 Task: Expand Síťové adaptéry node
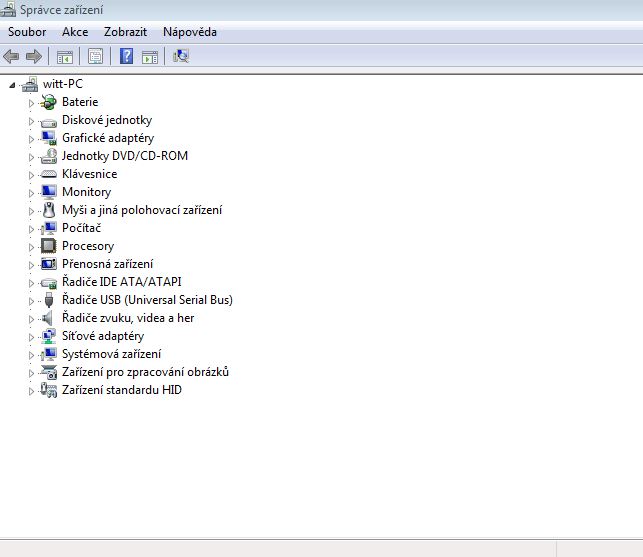[x=31, y=337]
